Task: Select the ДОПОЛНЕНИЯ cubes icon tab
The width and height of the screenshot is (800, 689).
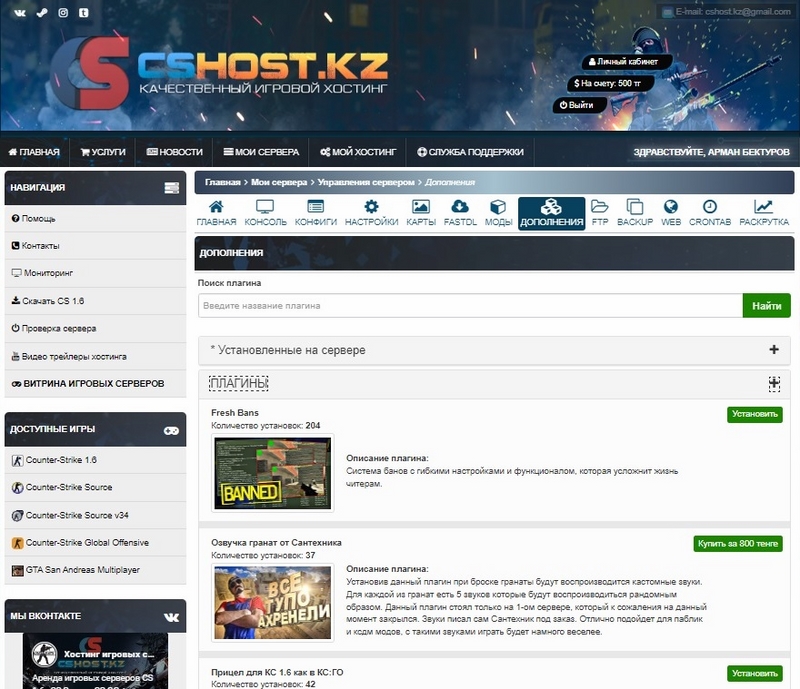Action: (552, 214)
